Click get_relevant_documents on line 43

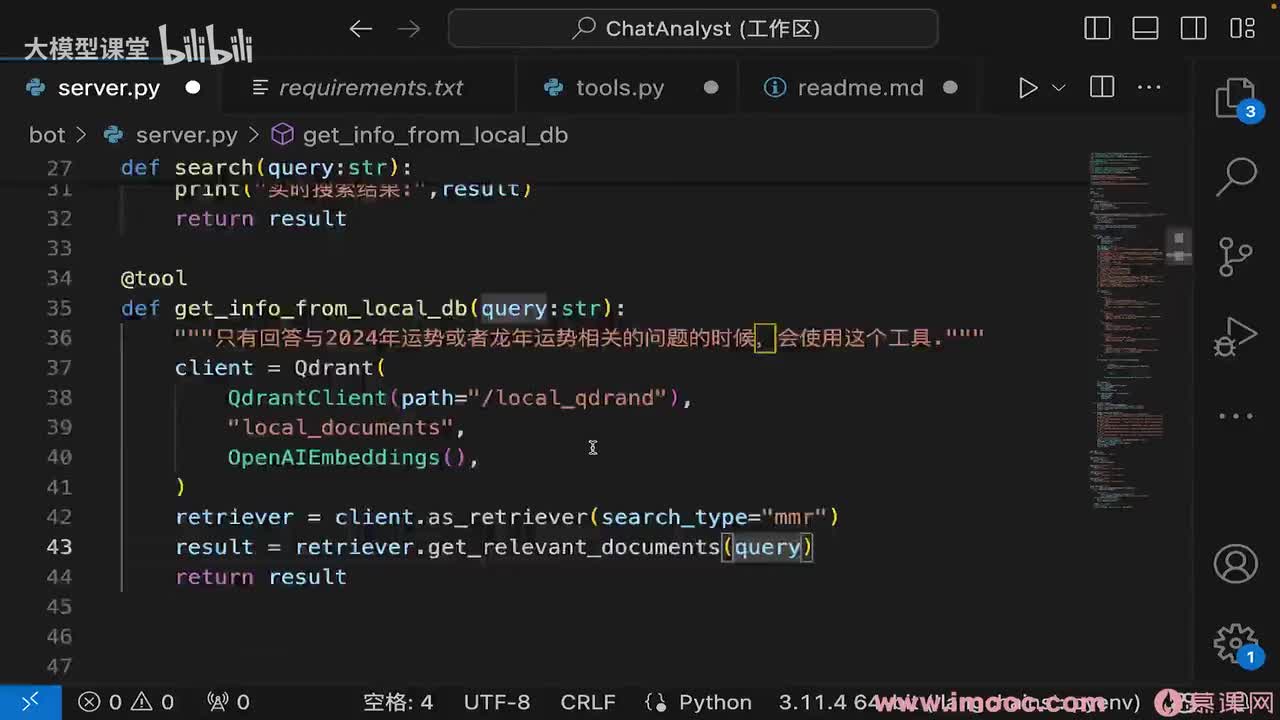tap(574, 548)
